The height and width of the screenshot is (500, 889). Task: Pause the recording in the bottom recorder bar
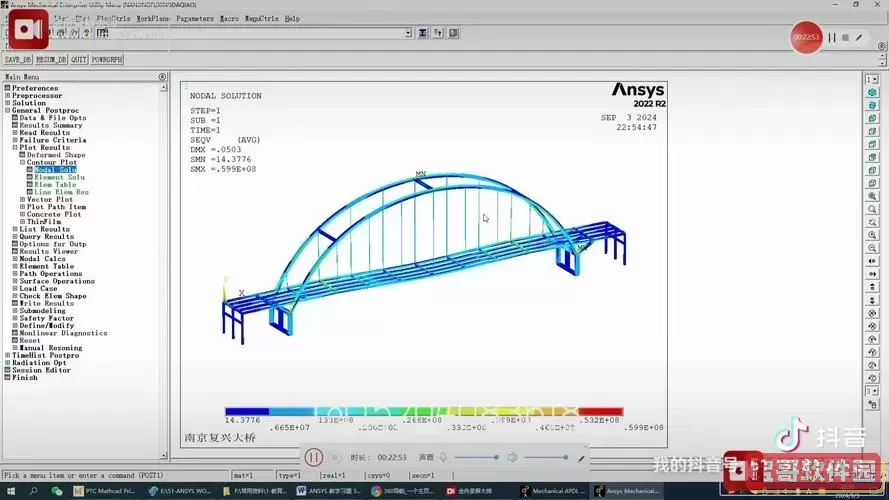[x=314, y=457]
